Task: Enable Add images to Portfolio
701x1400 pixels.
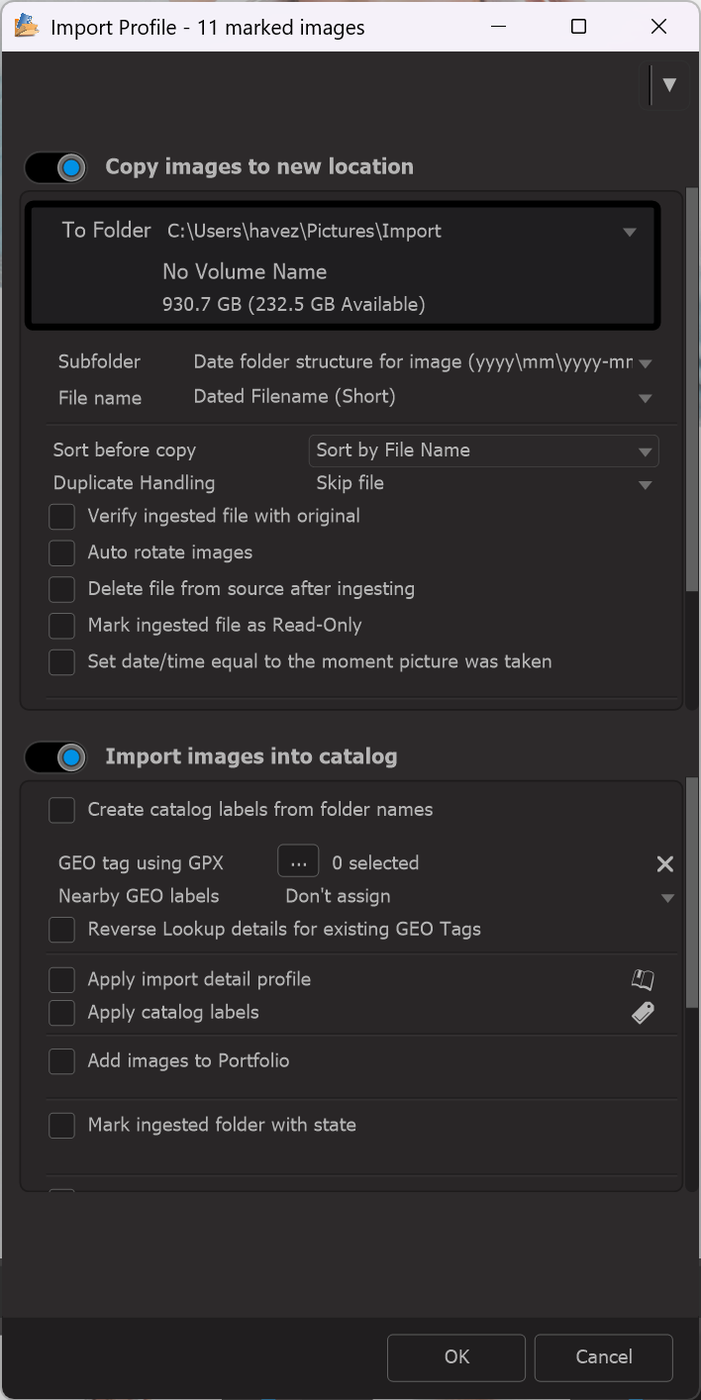Action: [62, 1061]
